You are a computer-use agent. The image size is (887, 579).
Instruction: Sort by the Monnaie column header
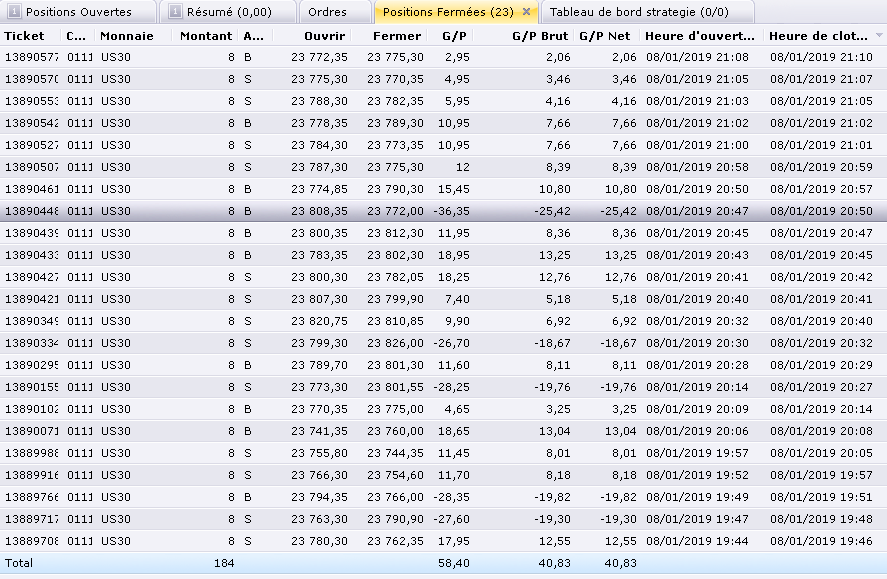tap(126, 36)
